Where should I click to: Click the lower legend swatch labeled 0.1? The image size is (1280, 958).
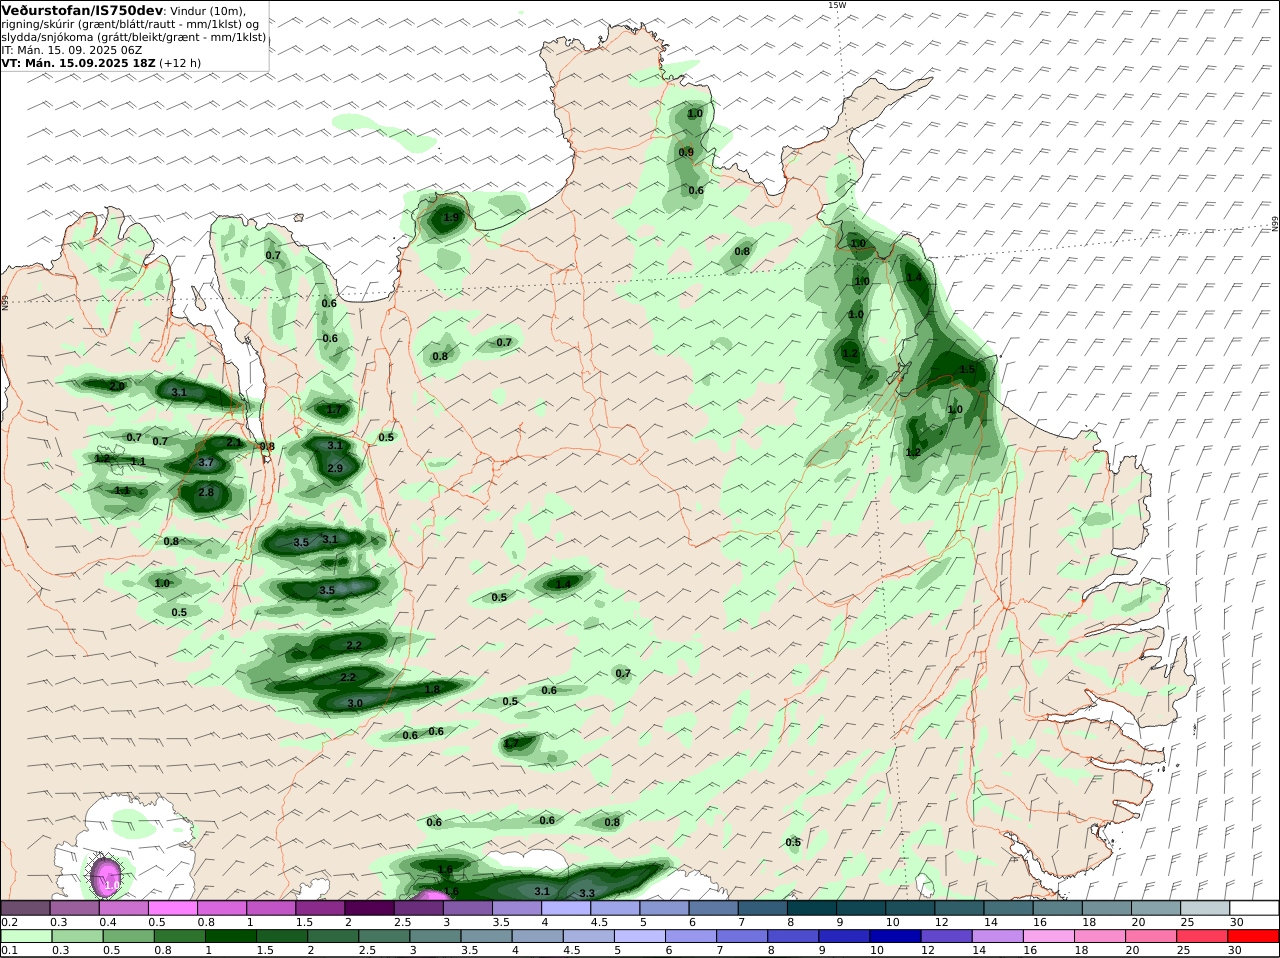pyautogui.click(x=26, y=936)
